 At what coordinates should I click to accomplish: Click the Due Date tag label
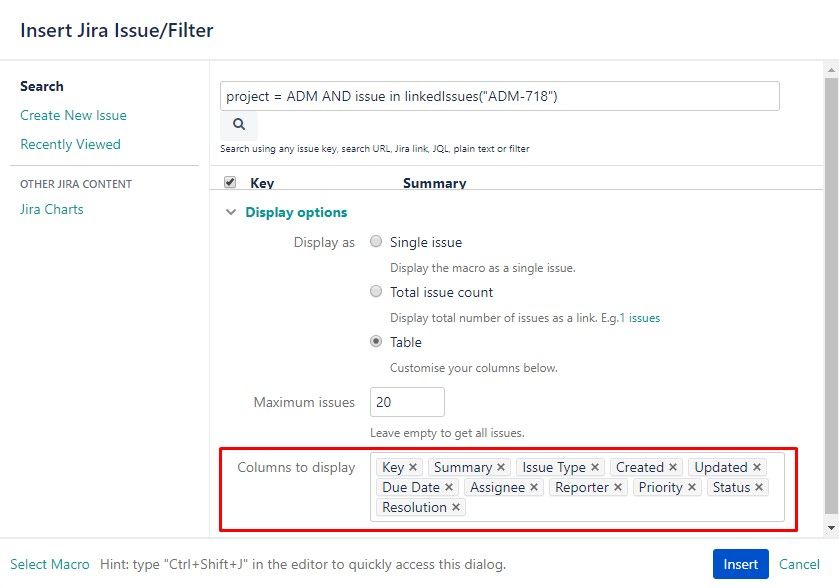tap(410, 487)
